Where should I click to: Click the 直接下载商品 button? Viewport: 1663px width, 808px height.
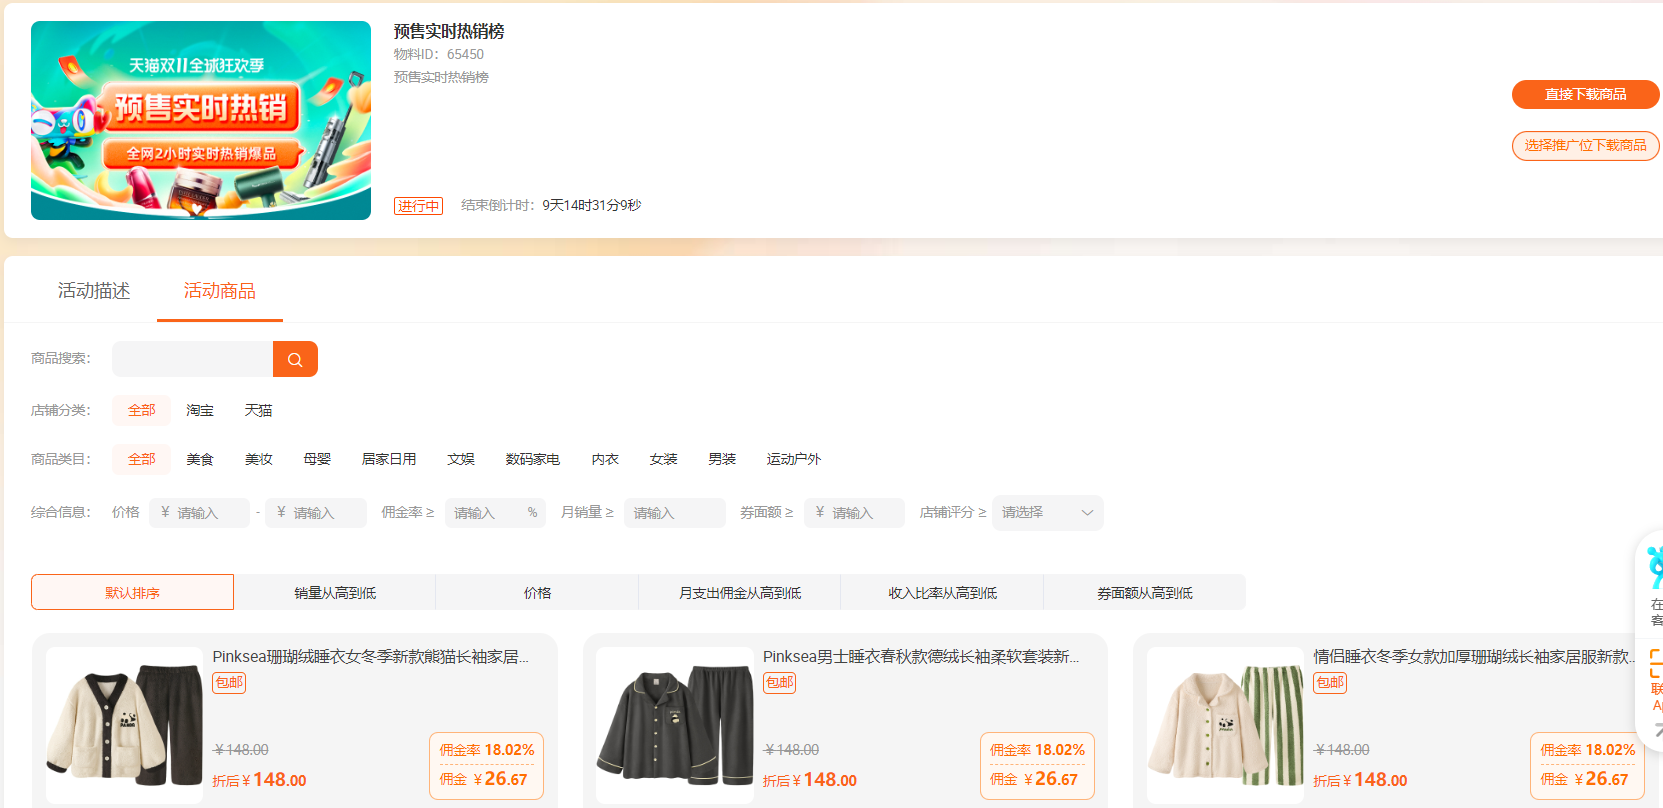coord(1585,94)
